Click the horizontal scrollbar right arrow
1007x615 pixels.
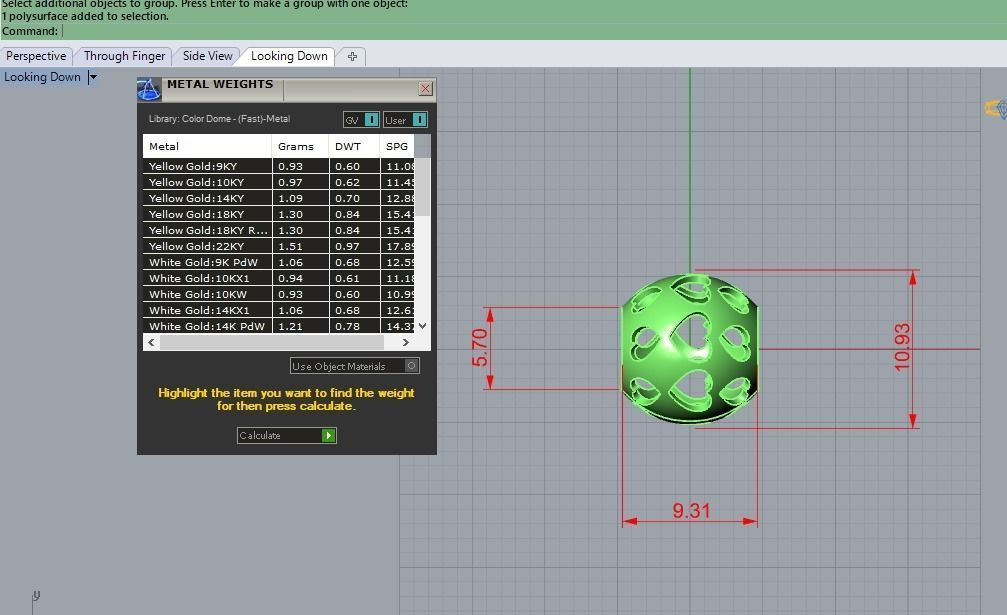(405, 342)
